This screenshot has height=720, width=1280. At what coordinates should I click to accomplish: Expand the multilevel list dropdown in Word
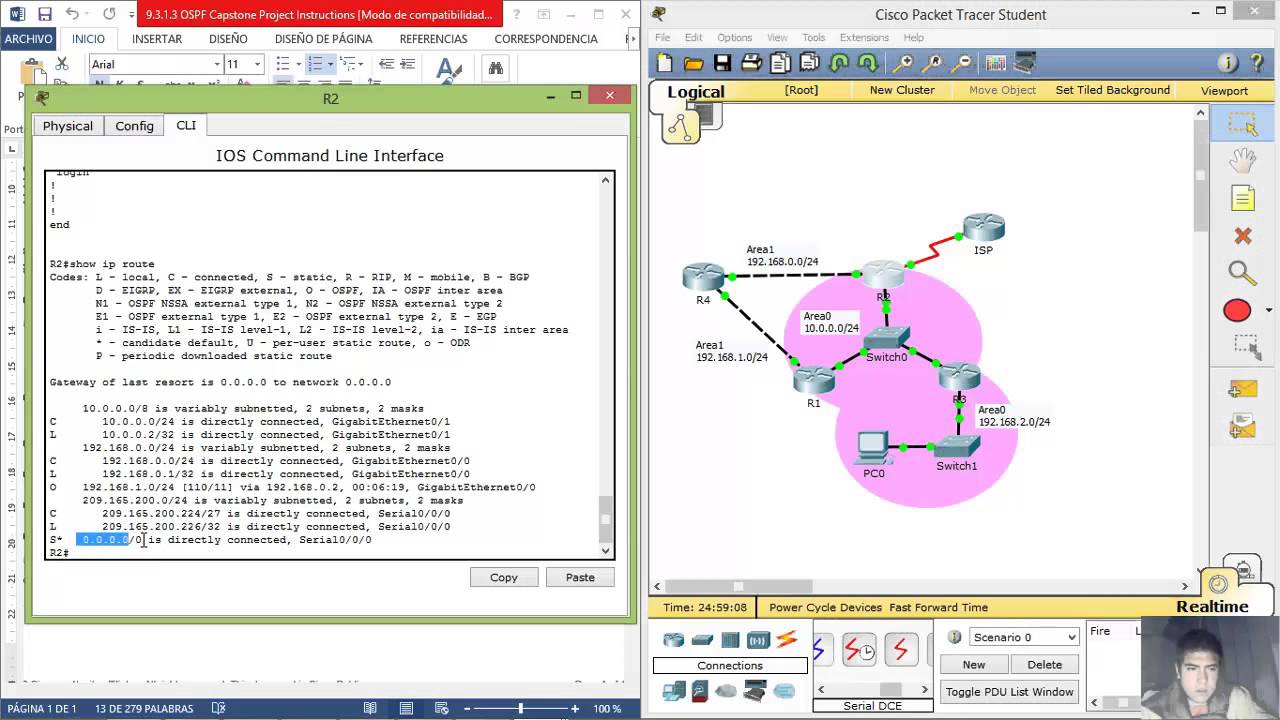click(x=363, y=64)
